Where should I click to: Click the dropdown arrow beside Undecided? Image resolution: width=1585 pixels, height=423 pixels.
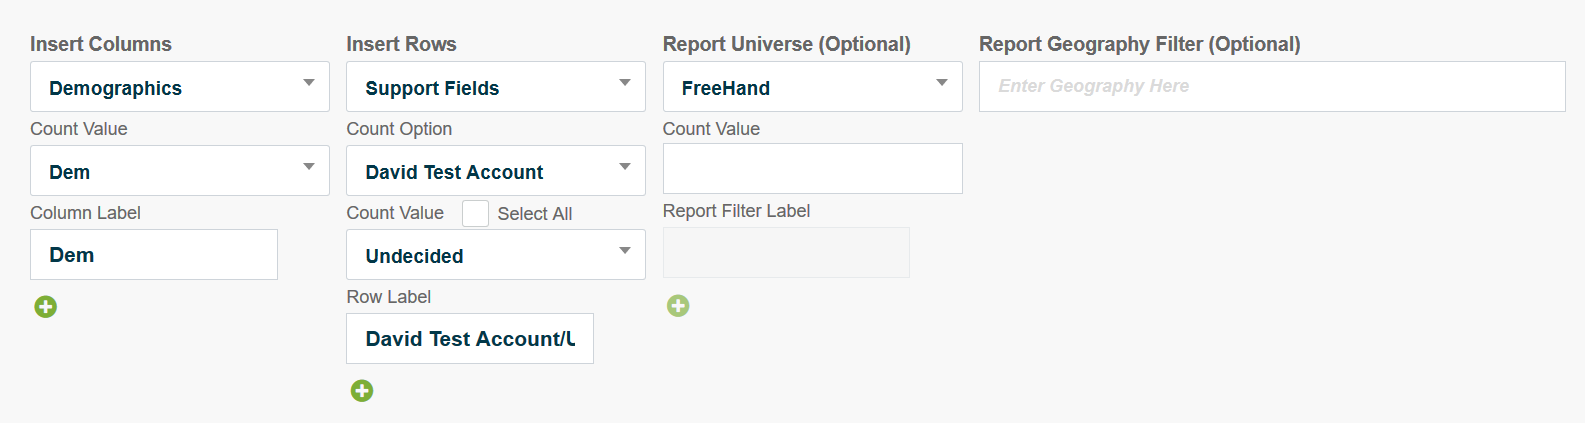[625, 251]
